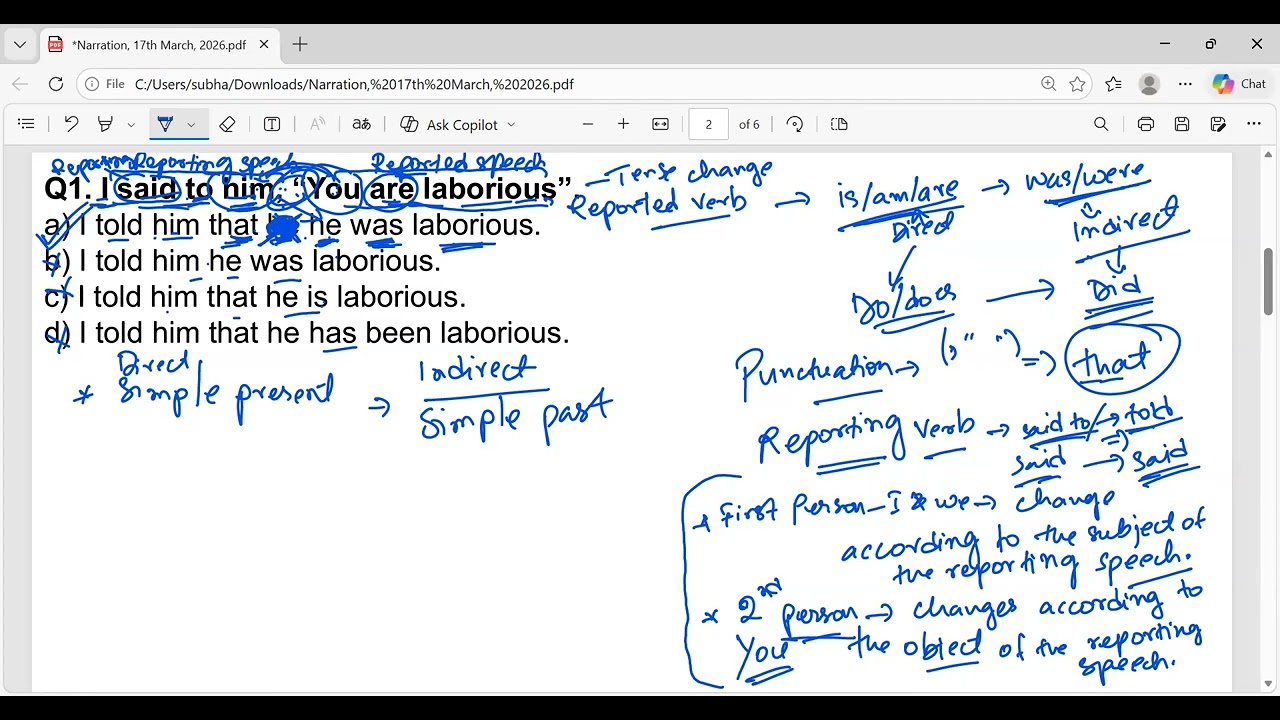This screenshot has height=720, width=1280.
Task: Toggle the page view icon
Action: coord(839,124)
